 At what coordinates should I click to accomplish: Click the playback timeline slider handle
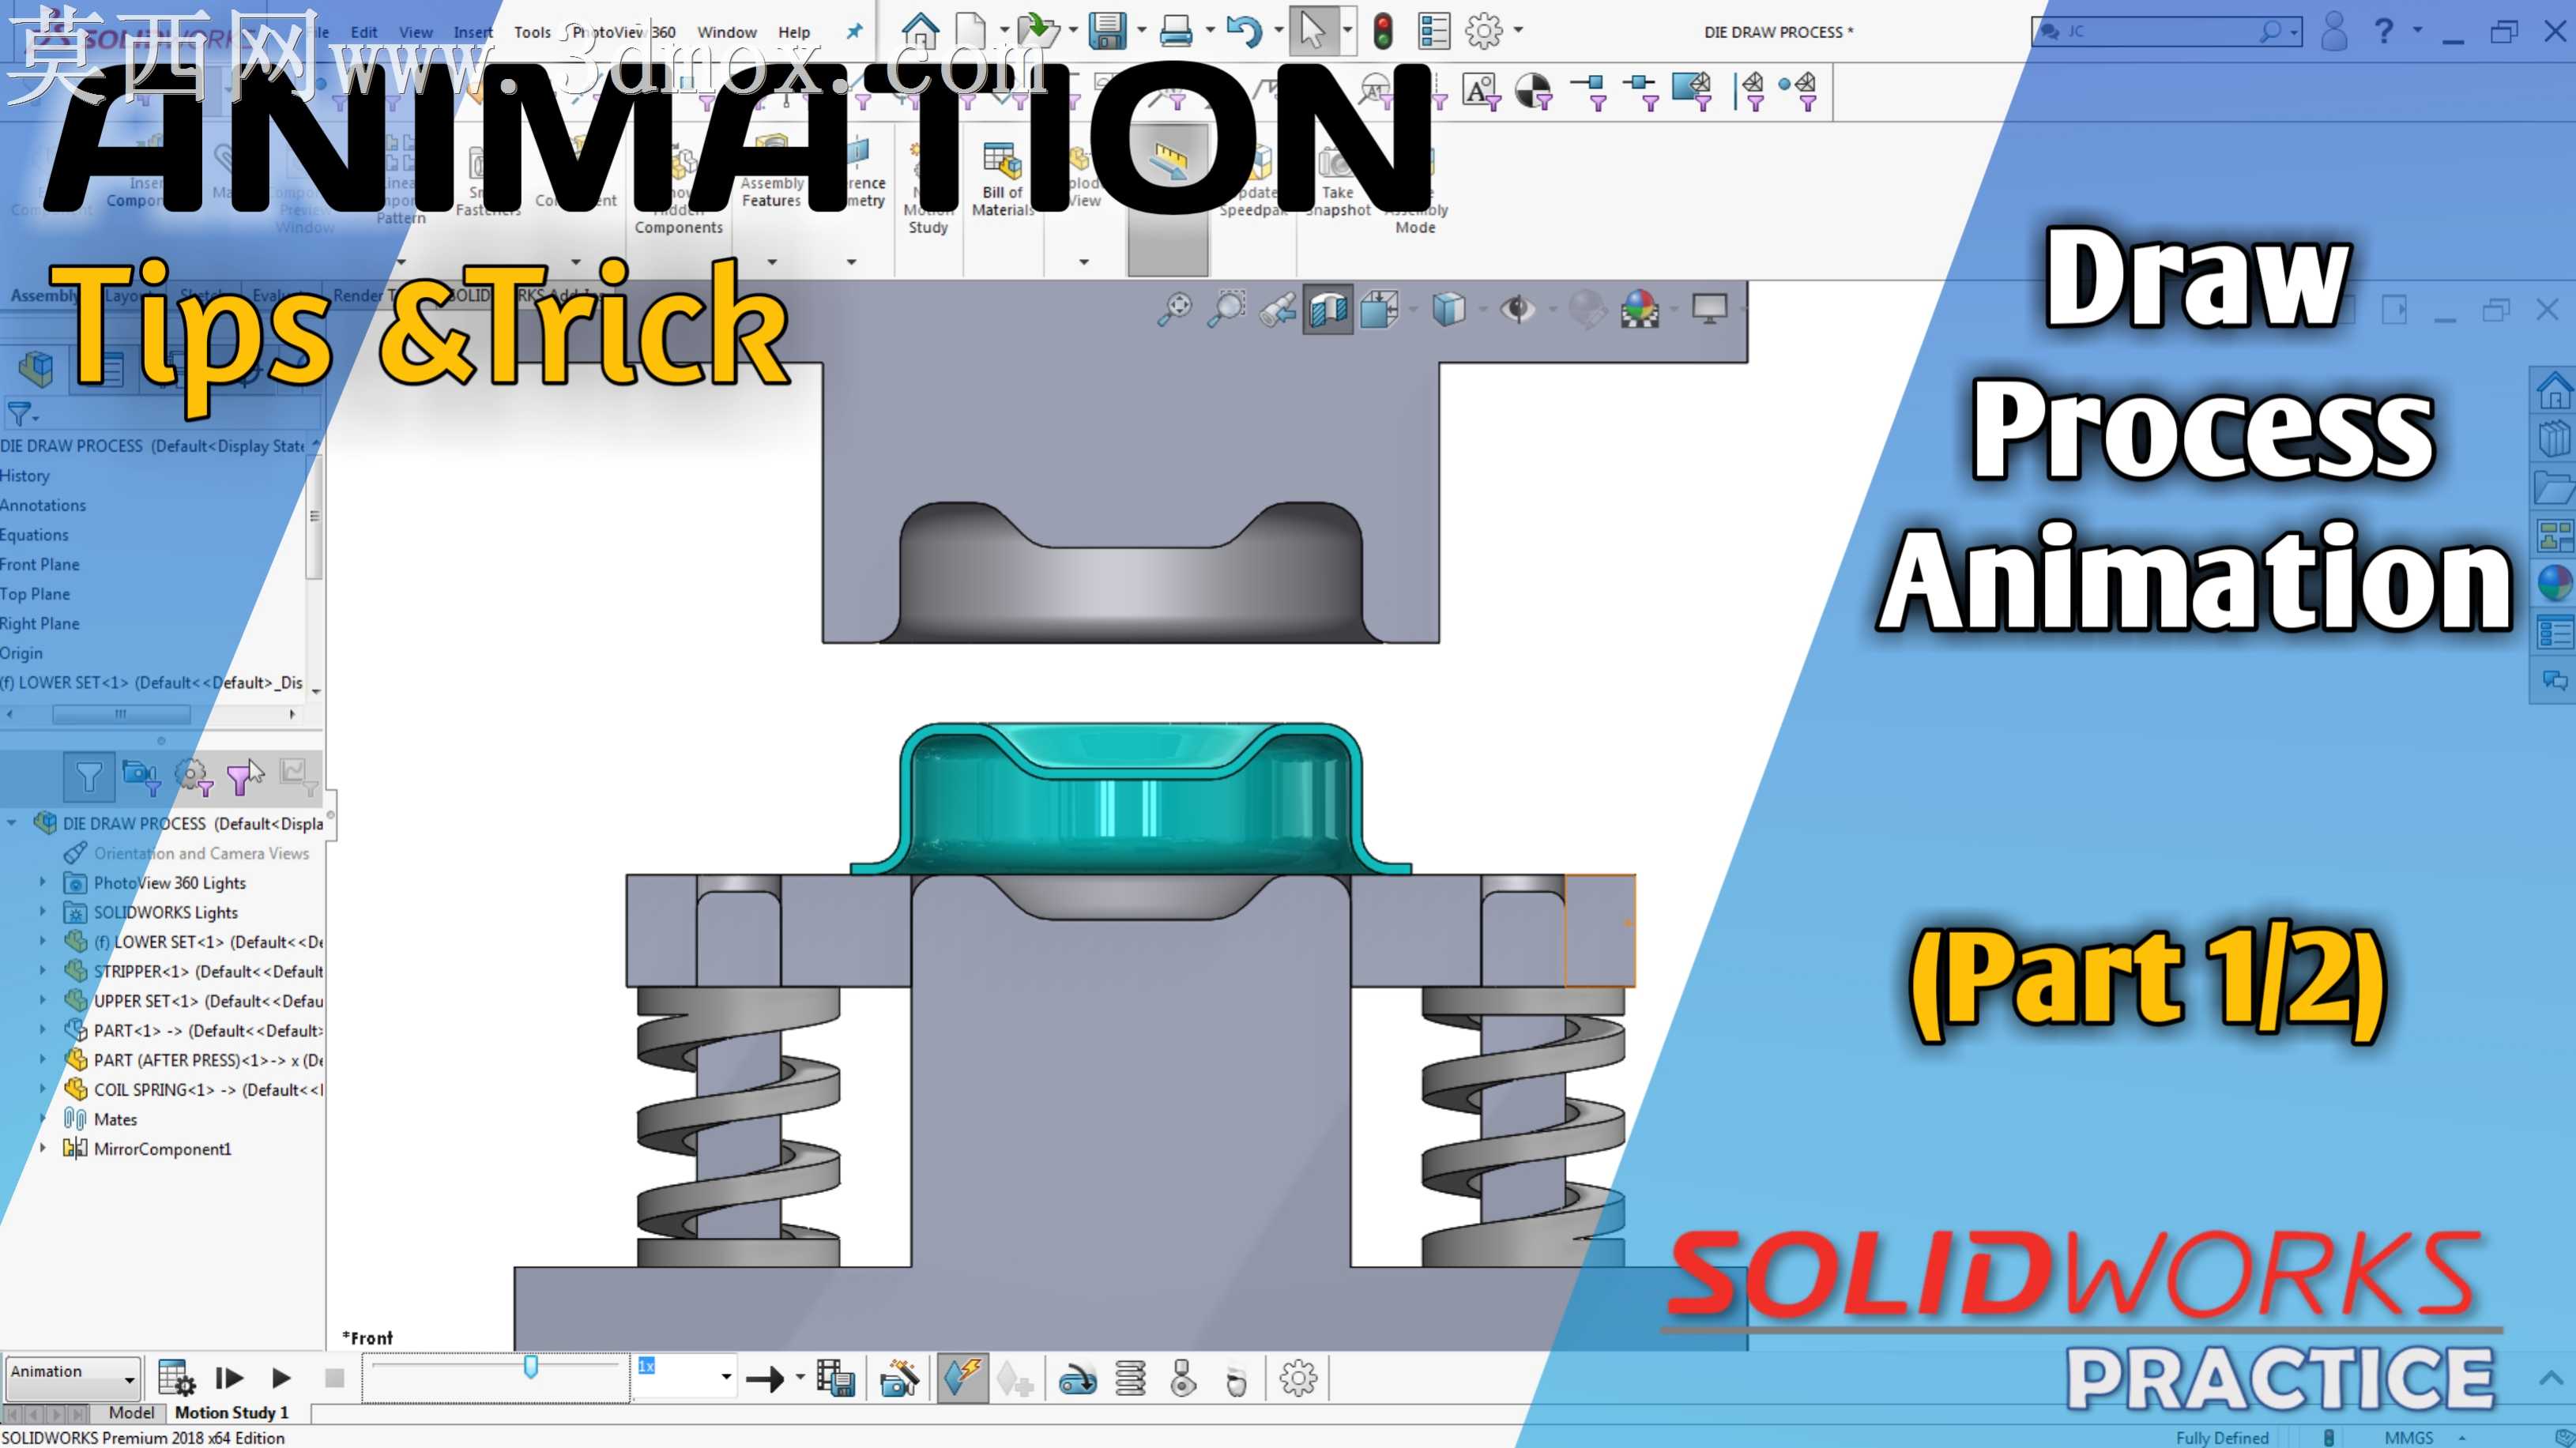click(x=531, y=1366)
